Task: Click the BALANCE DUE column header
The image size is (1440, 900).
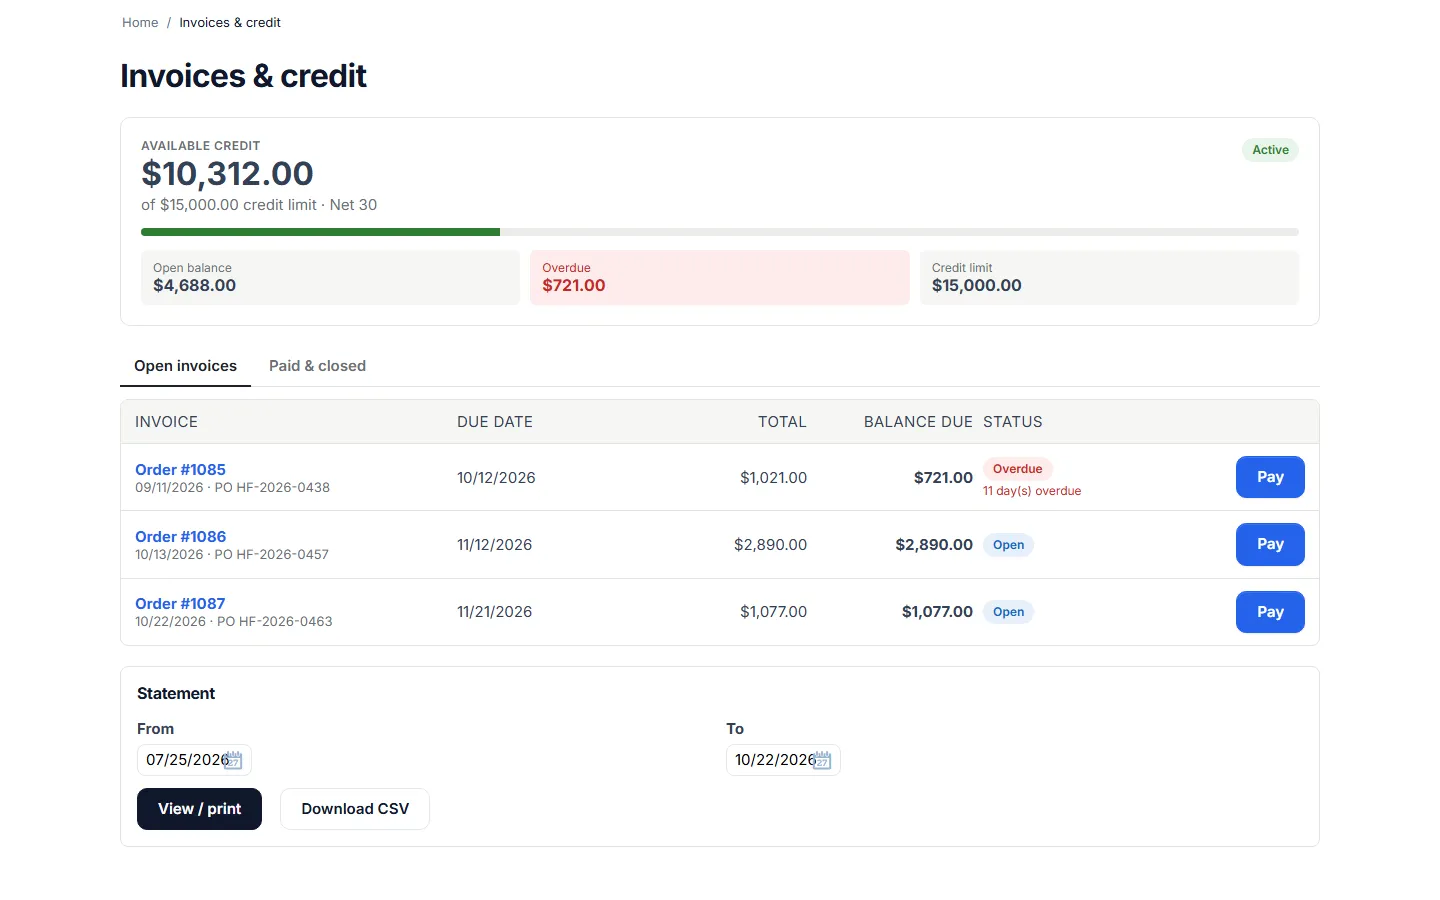Action: pyautogui.click(x=918, y=422)
